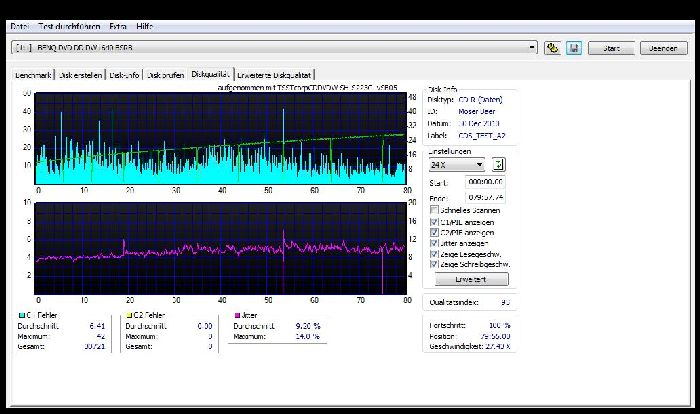Open the Test durchführen menu
Image resolution: width=700 pixels, height=414 pixels.
[69, 27]
